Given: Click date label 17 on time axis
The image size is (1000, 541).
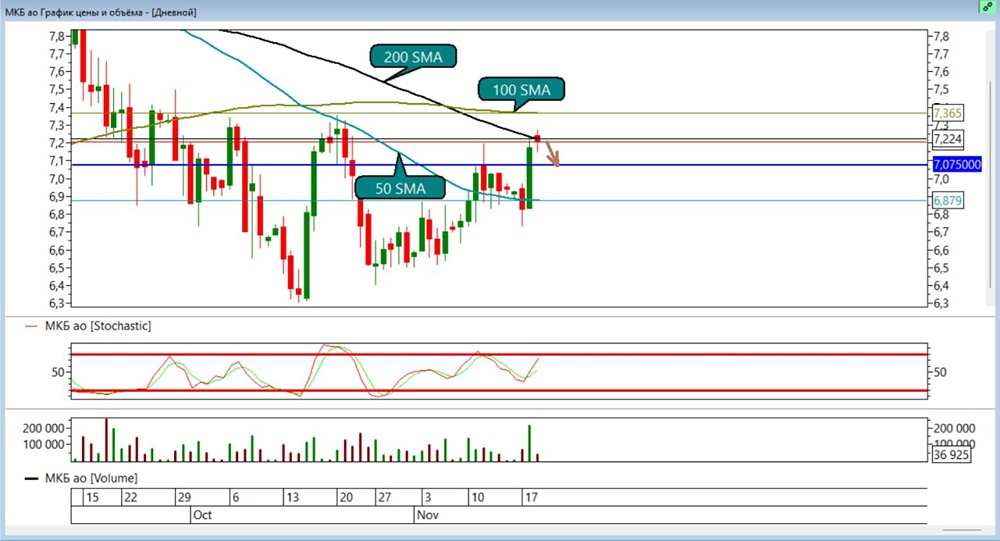Looking at the screenshot, I should [531, 497].
